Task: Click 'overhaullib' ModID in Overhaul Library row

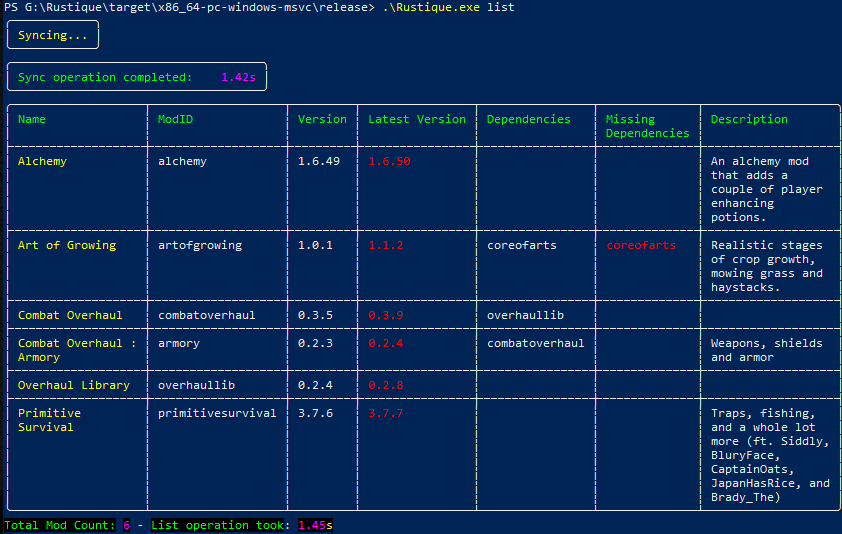Action: [196, 385]
